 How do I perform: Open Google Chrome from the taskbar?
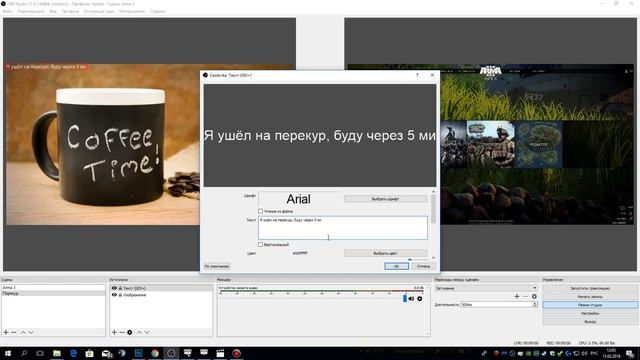[155, 353]
